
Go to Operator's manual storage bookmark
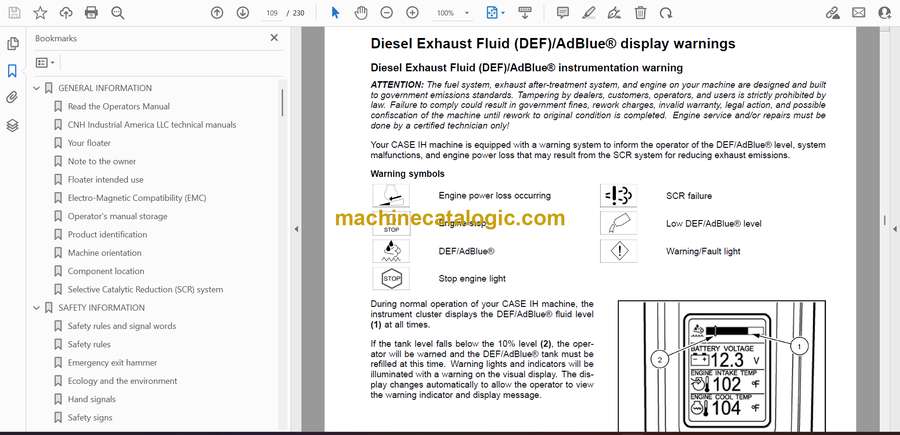[x=118, y=216]
